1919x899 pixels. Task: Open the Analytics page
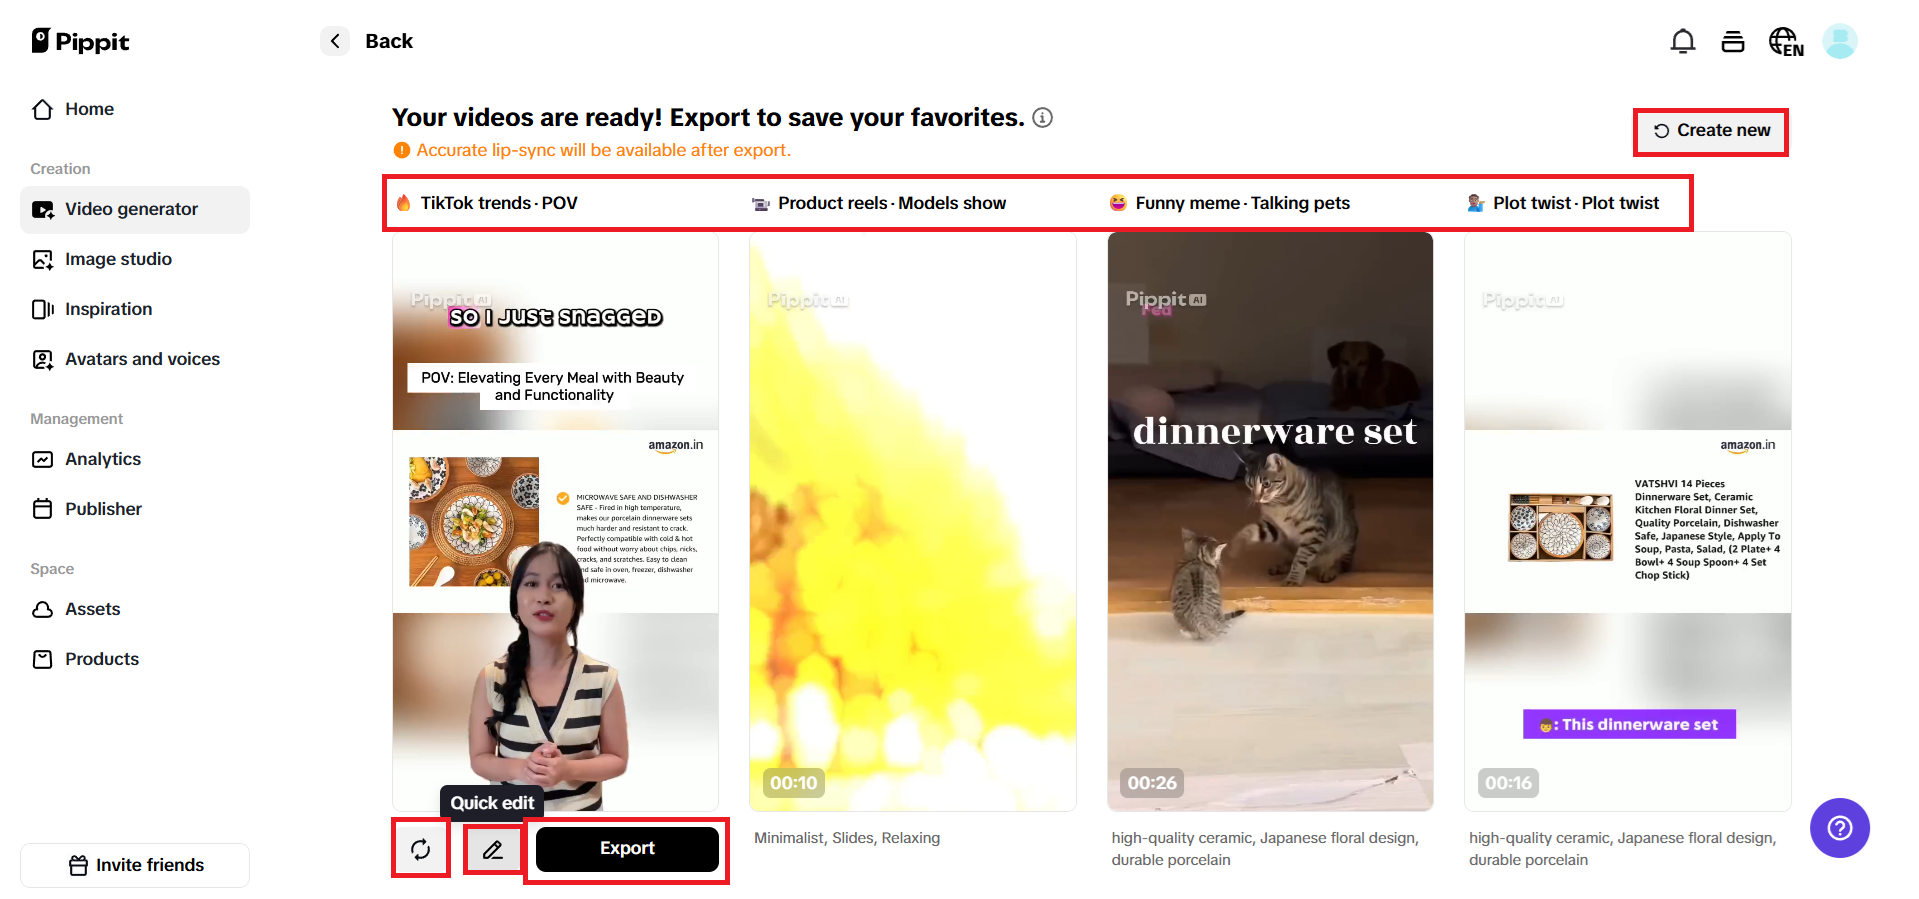click(103, 459)
